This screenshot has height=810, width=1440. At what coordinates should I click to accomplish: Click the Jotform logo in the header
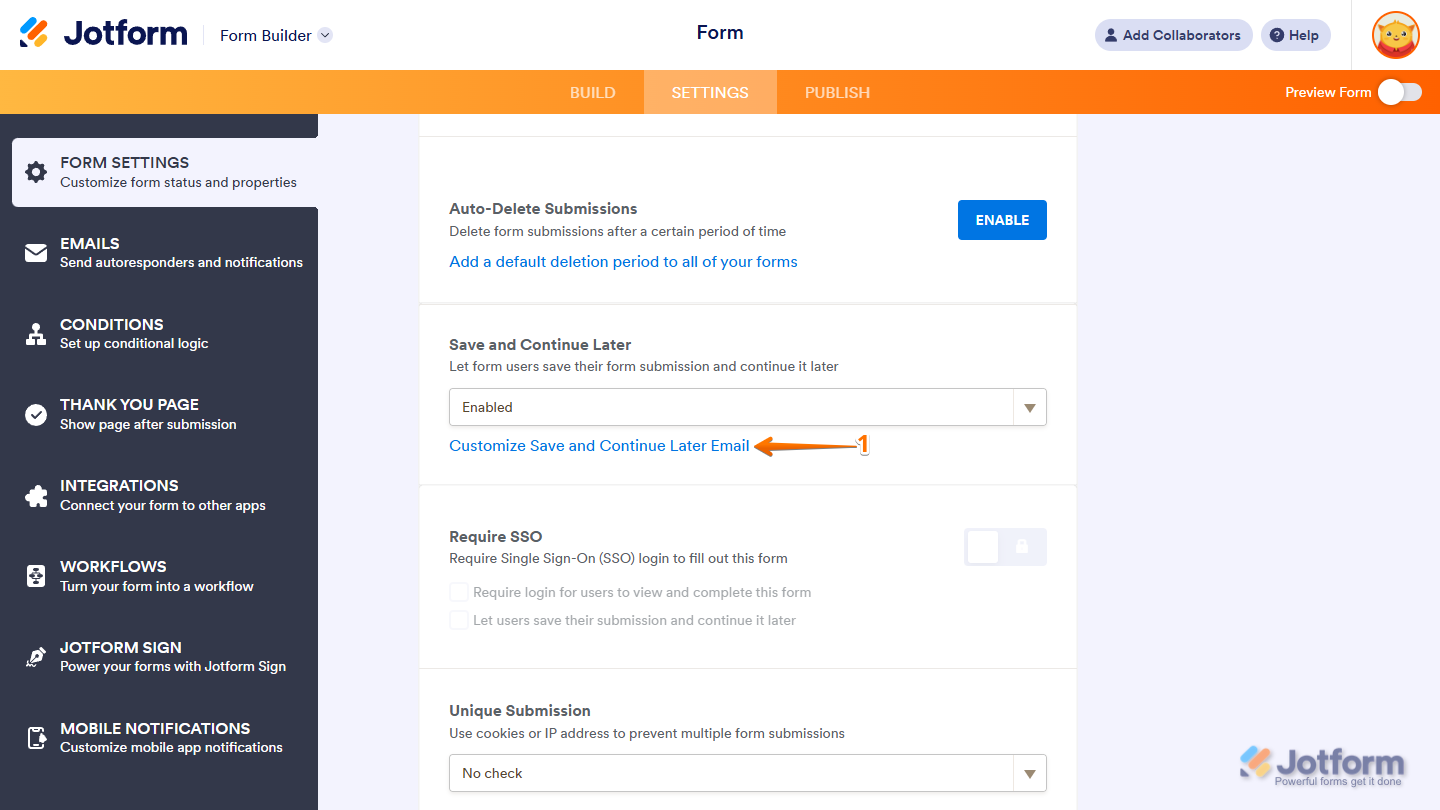103,33
